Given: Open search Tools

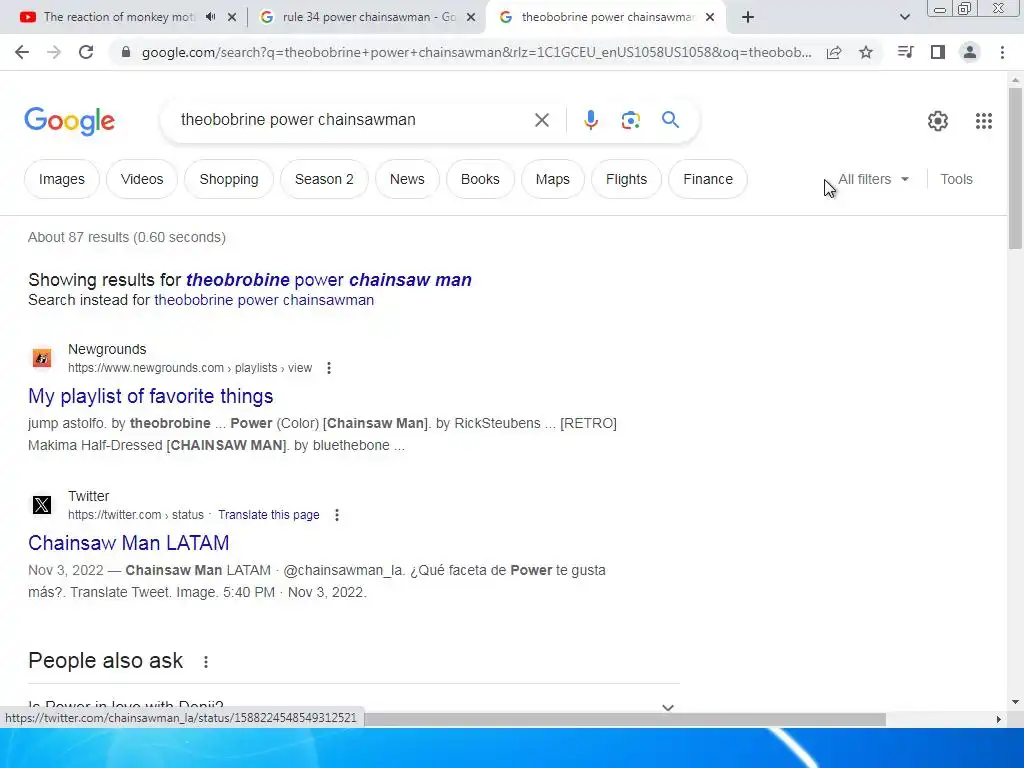Looking at the screenshot, I should tap(956, 179).
